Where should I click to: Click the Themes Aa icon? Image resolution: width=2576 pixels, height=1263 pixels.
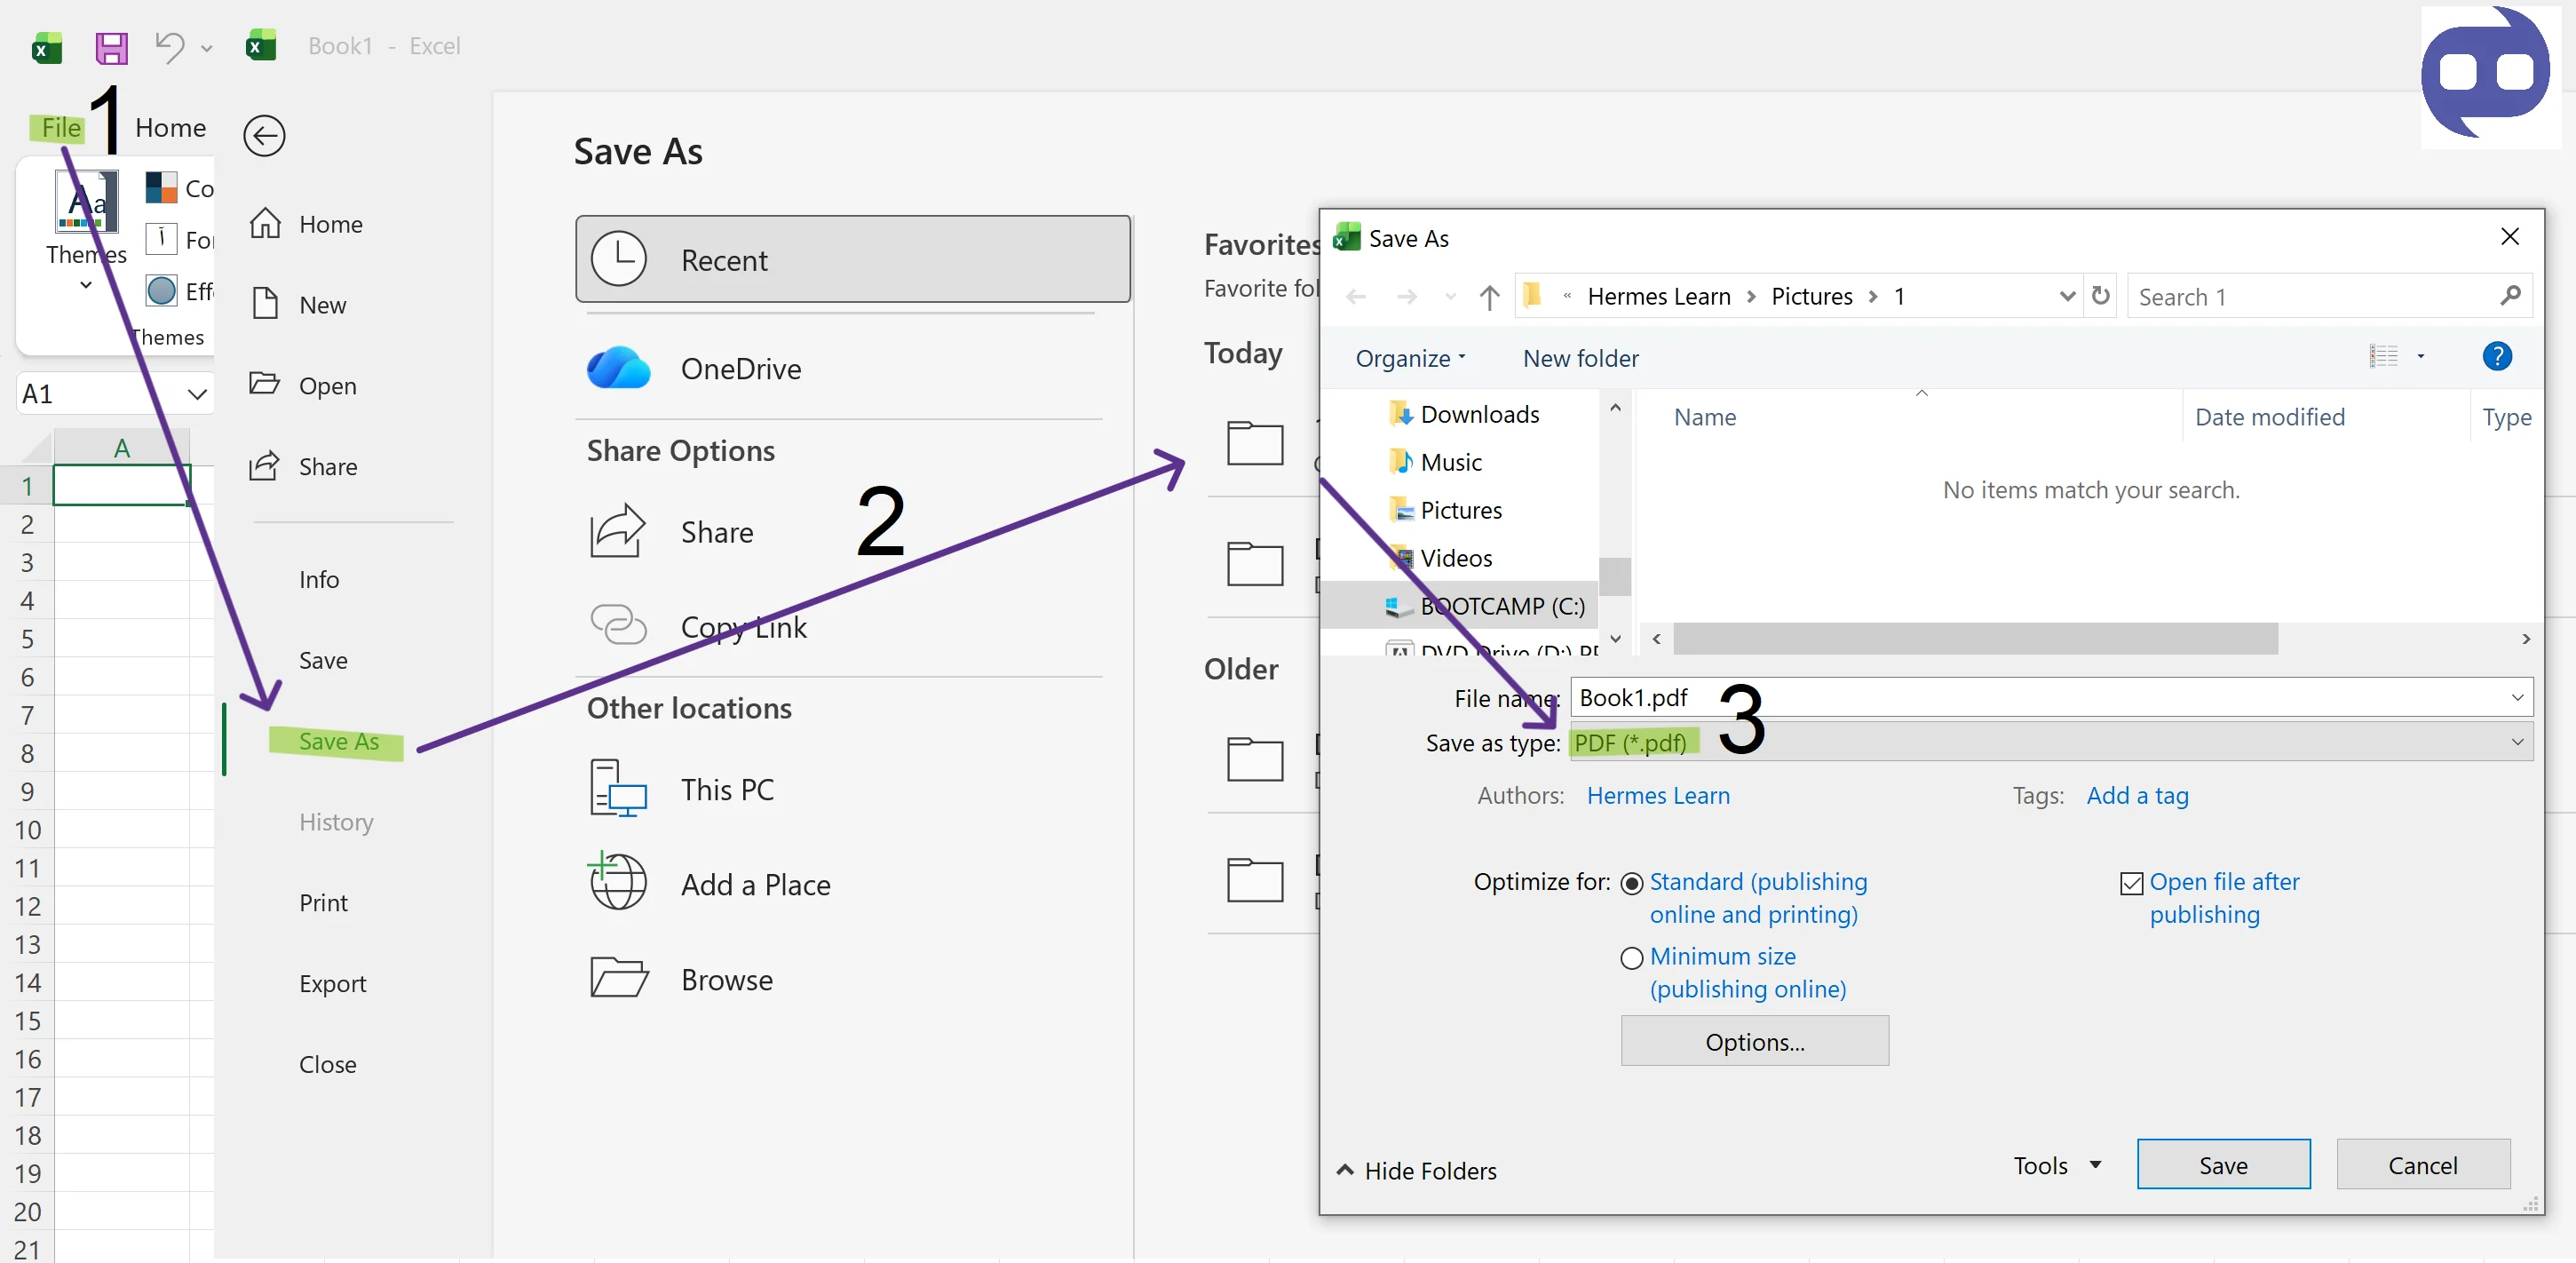[x=86, y=201]
